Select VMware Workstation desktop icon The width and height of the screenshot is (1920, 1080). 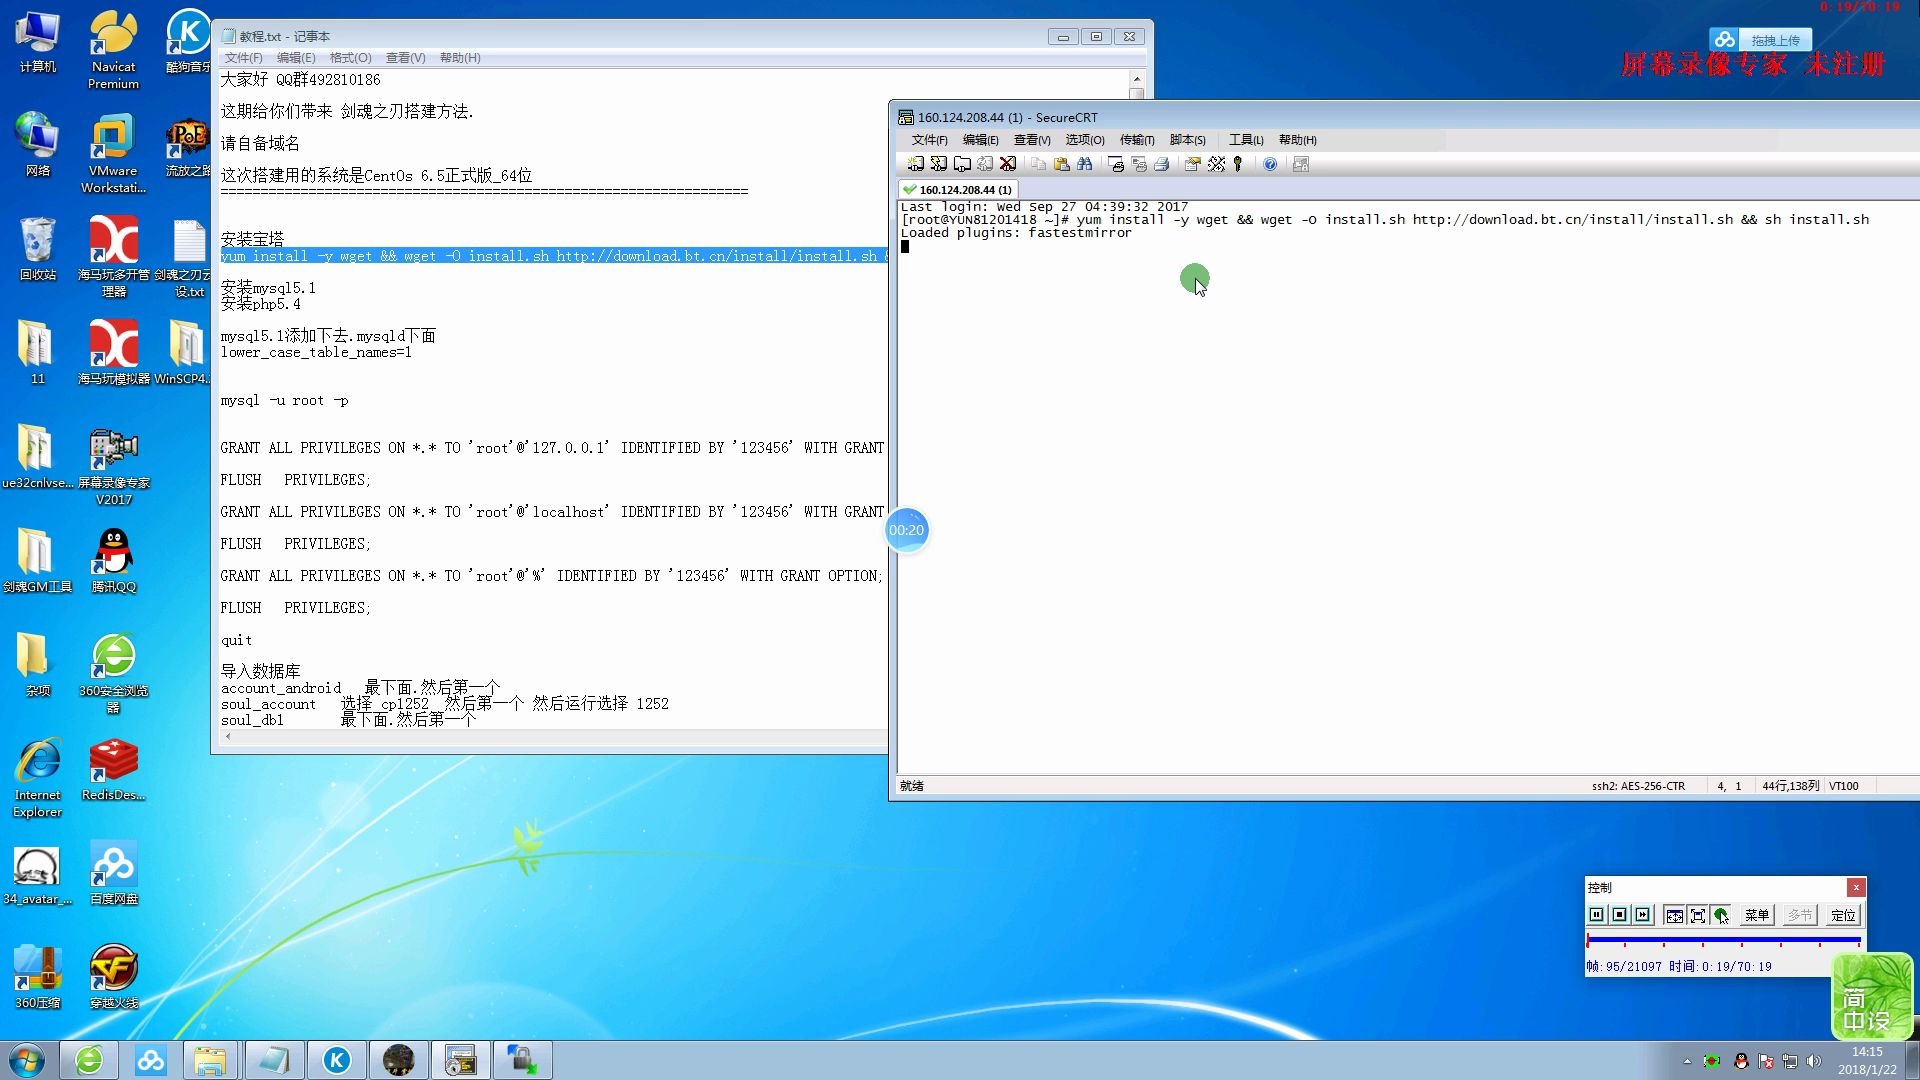[113, 154]
